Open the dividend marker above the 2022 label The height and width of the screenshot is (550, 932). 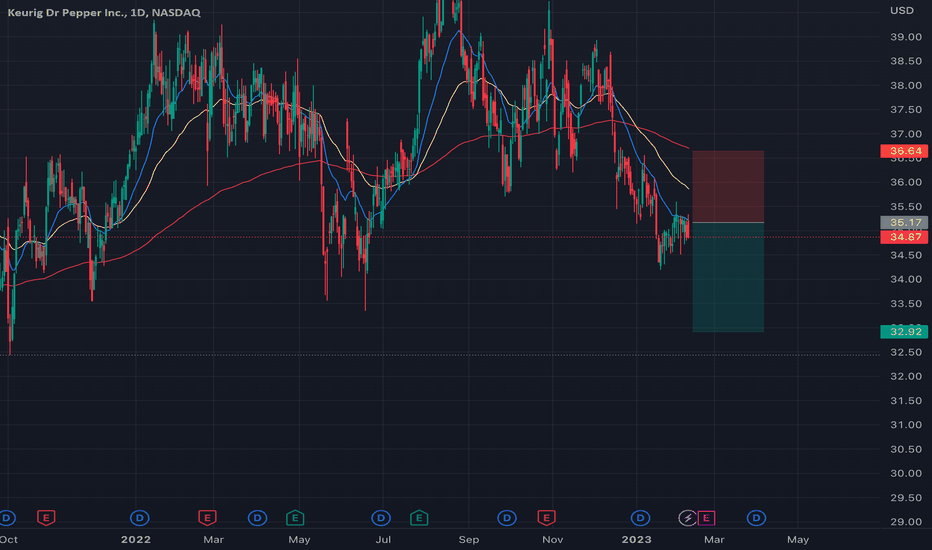[140, 518]
